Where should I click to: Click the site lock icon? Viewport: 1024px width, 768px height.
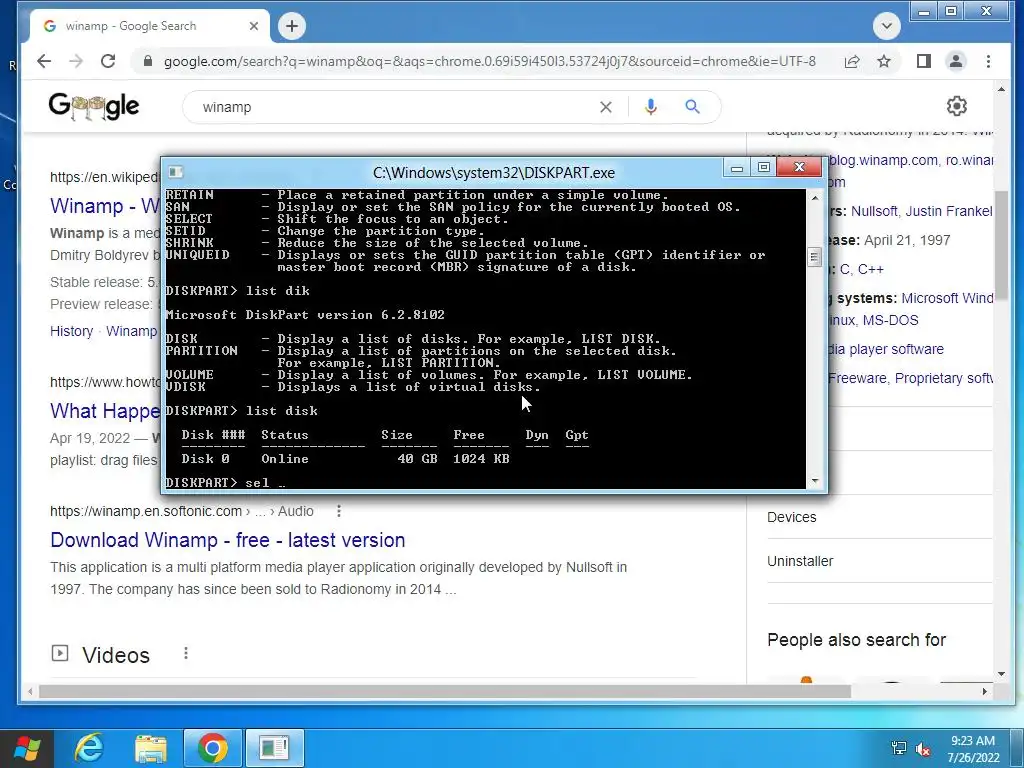click(x=148, y=61)
